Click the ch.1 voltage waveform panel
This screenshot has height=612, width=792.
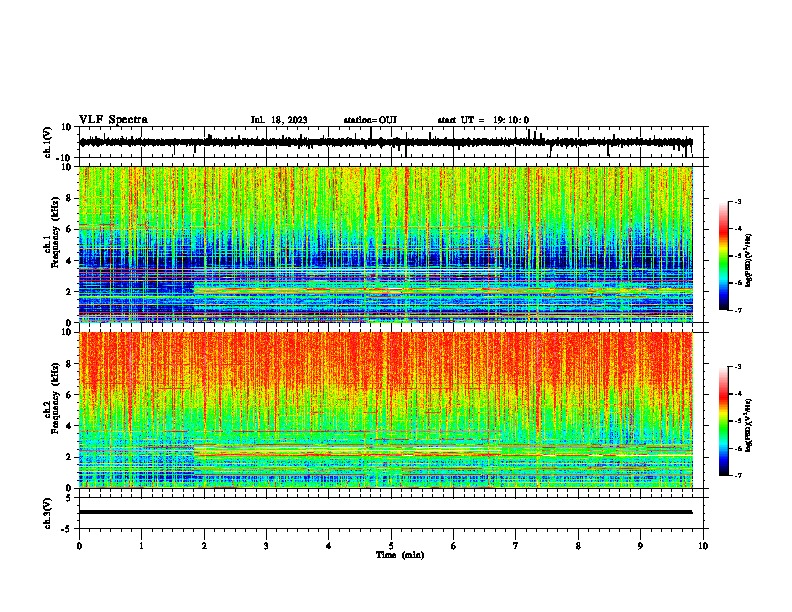[x=393, y=142]
